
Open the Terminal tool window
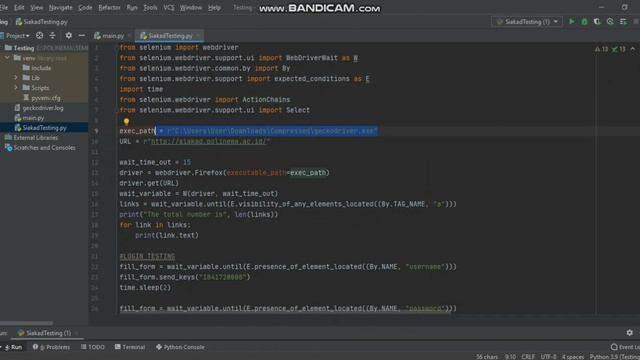pyautogui.click(x=130, y=347)
